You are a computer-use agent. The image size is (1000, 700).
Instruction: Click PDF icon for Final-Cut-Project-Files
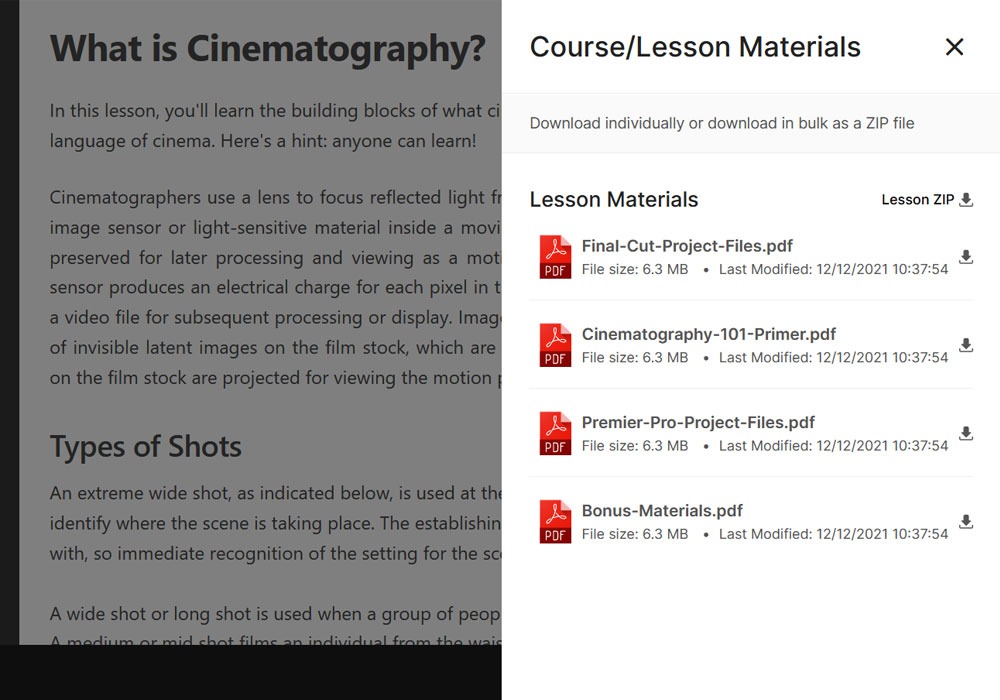tap(555, 257)
